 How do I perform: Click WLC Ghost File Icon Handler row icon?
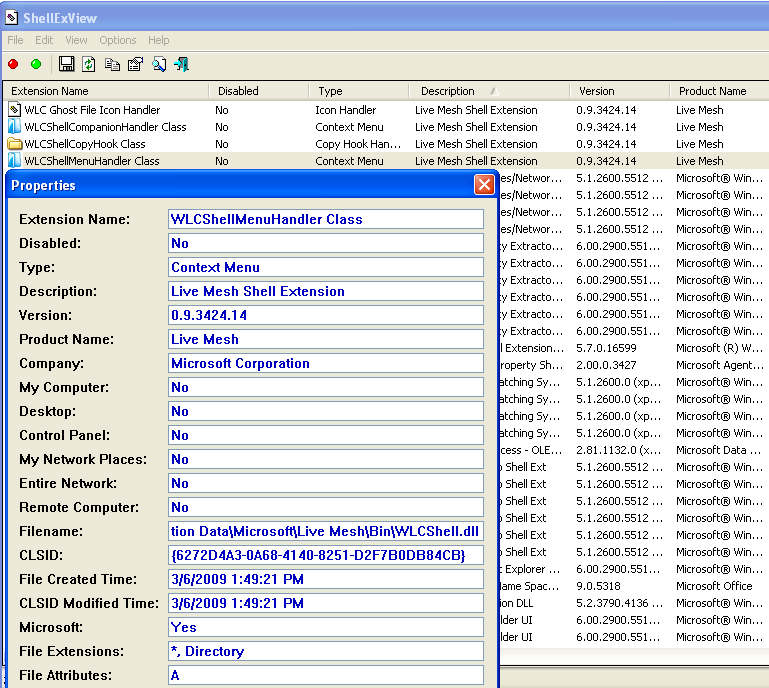point(15,110)
